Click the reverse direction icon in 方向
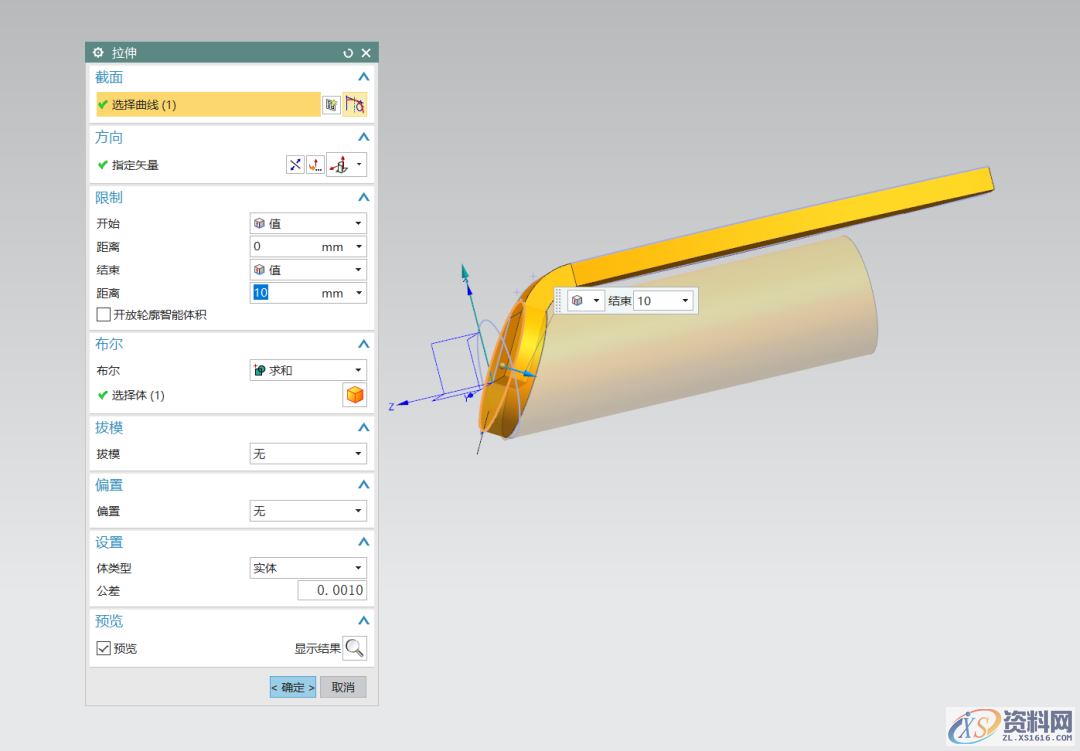This screenshot has width=1080, height=751. 295,165
